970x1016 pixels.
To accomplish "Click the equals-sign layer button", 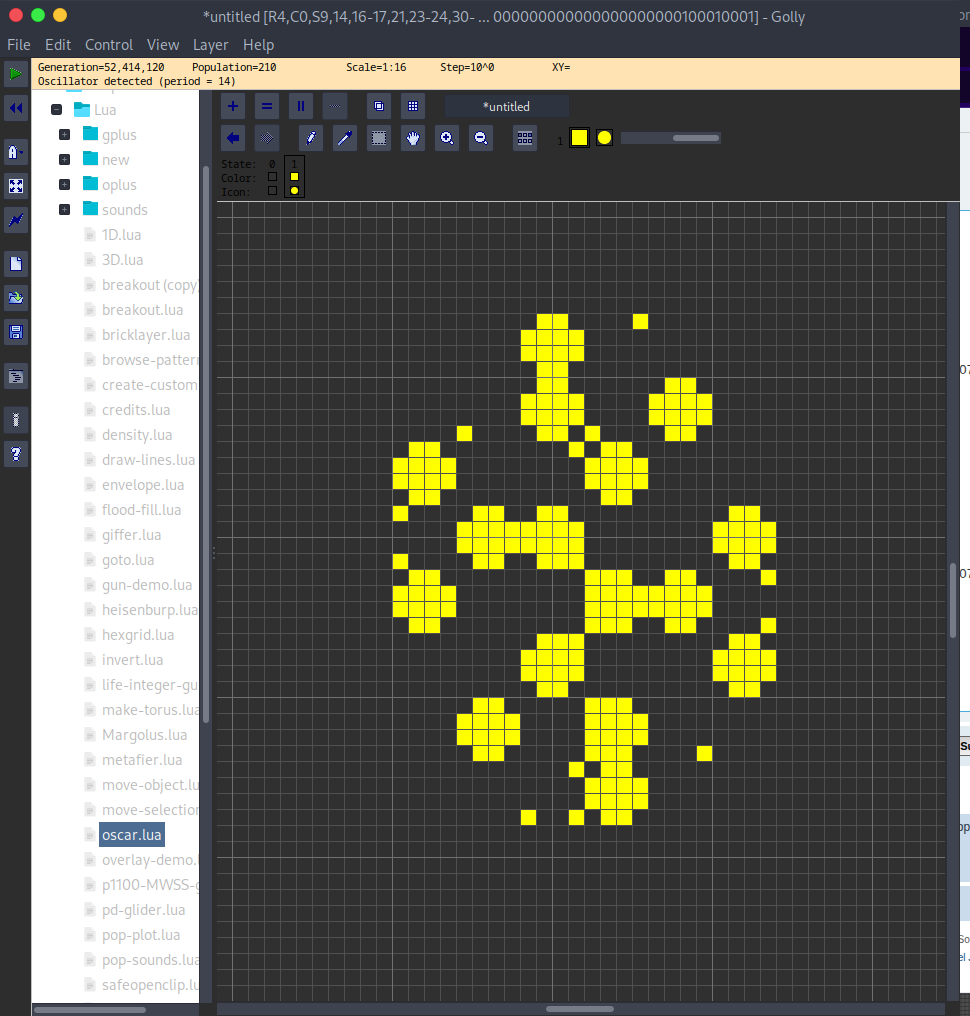I will (x=267, y=106).
